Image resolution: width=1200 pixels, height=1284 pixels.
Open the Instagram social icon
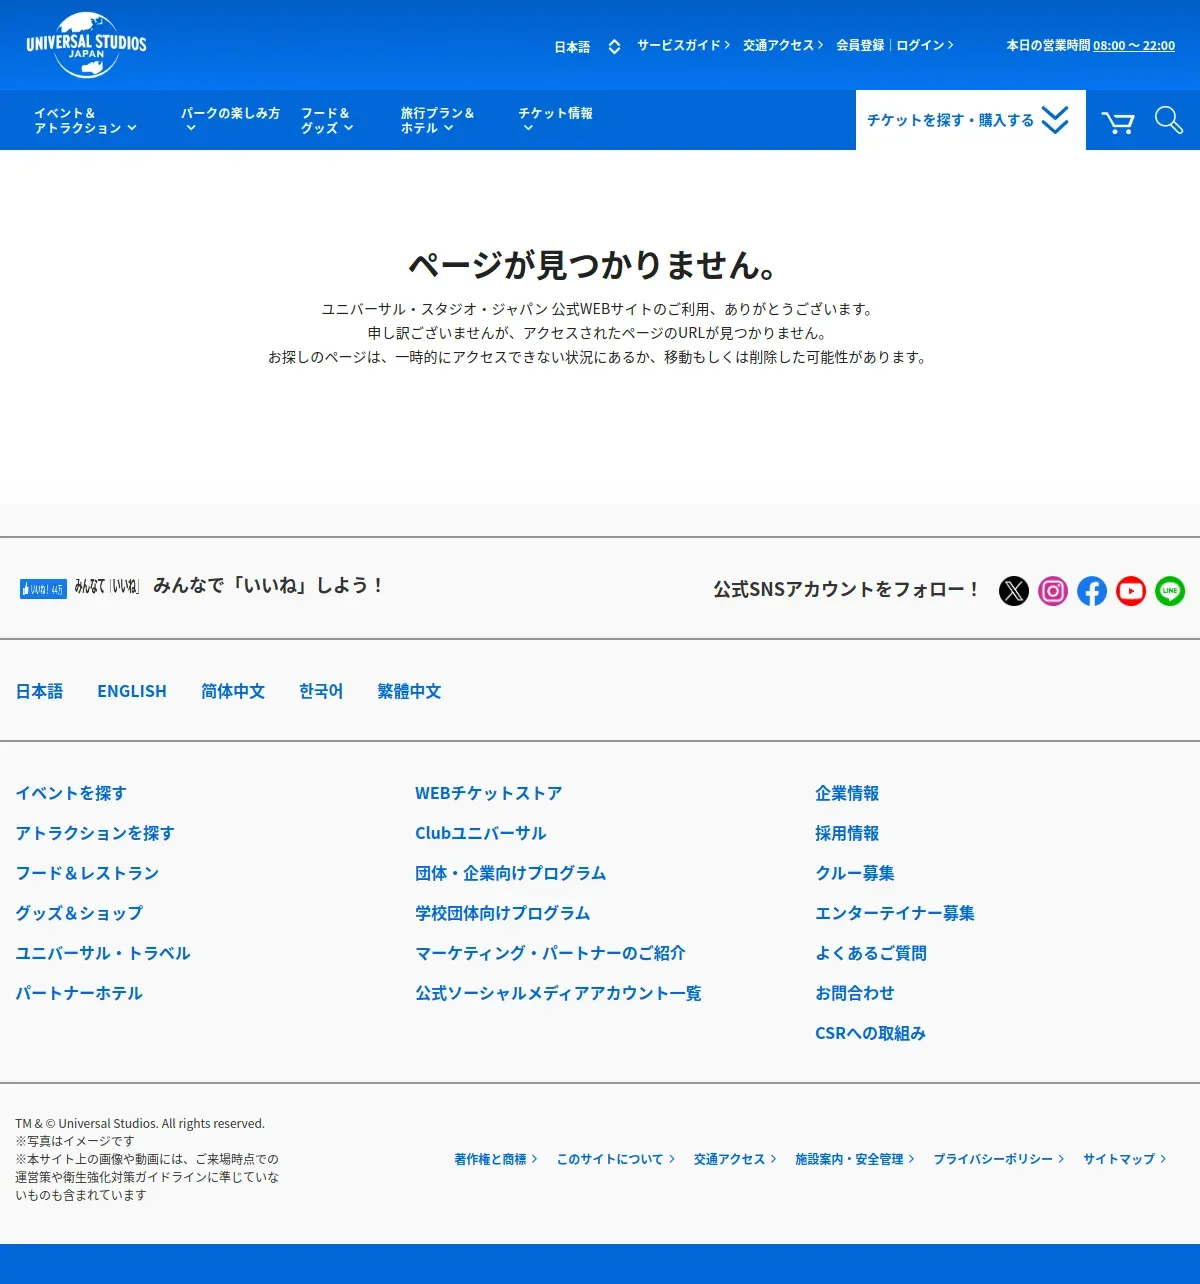tap(1053, 591)
